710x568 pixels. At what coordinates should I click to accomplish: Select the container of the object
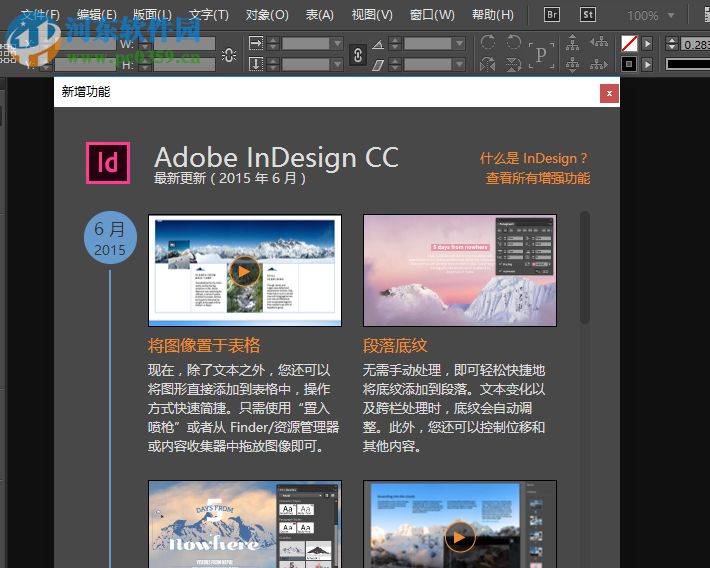tap(572, 43)
